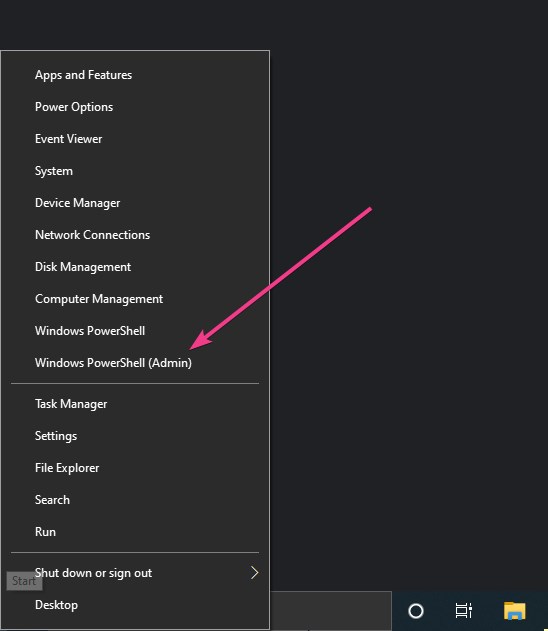Start Windows PowerShell (non-admin)
This screenshot has height=631, width=548.
tap(135, 331)
